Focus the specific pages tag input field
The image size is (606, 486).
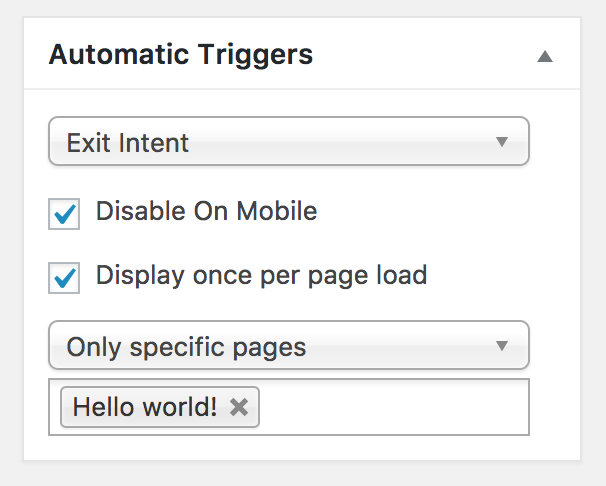(x=390, y=407)
